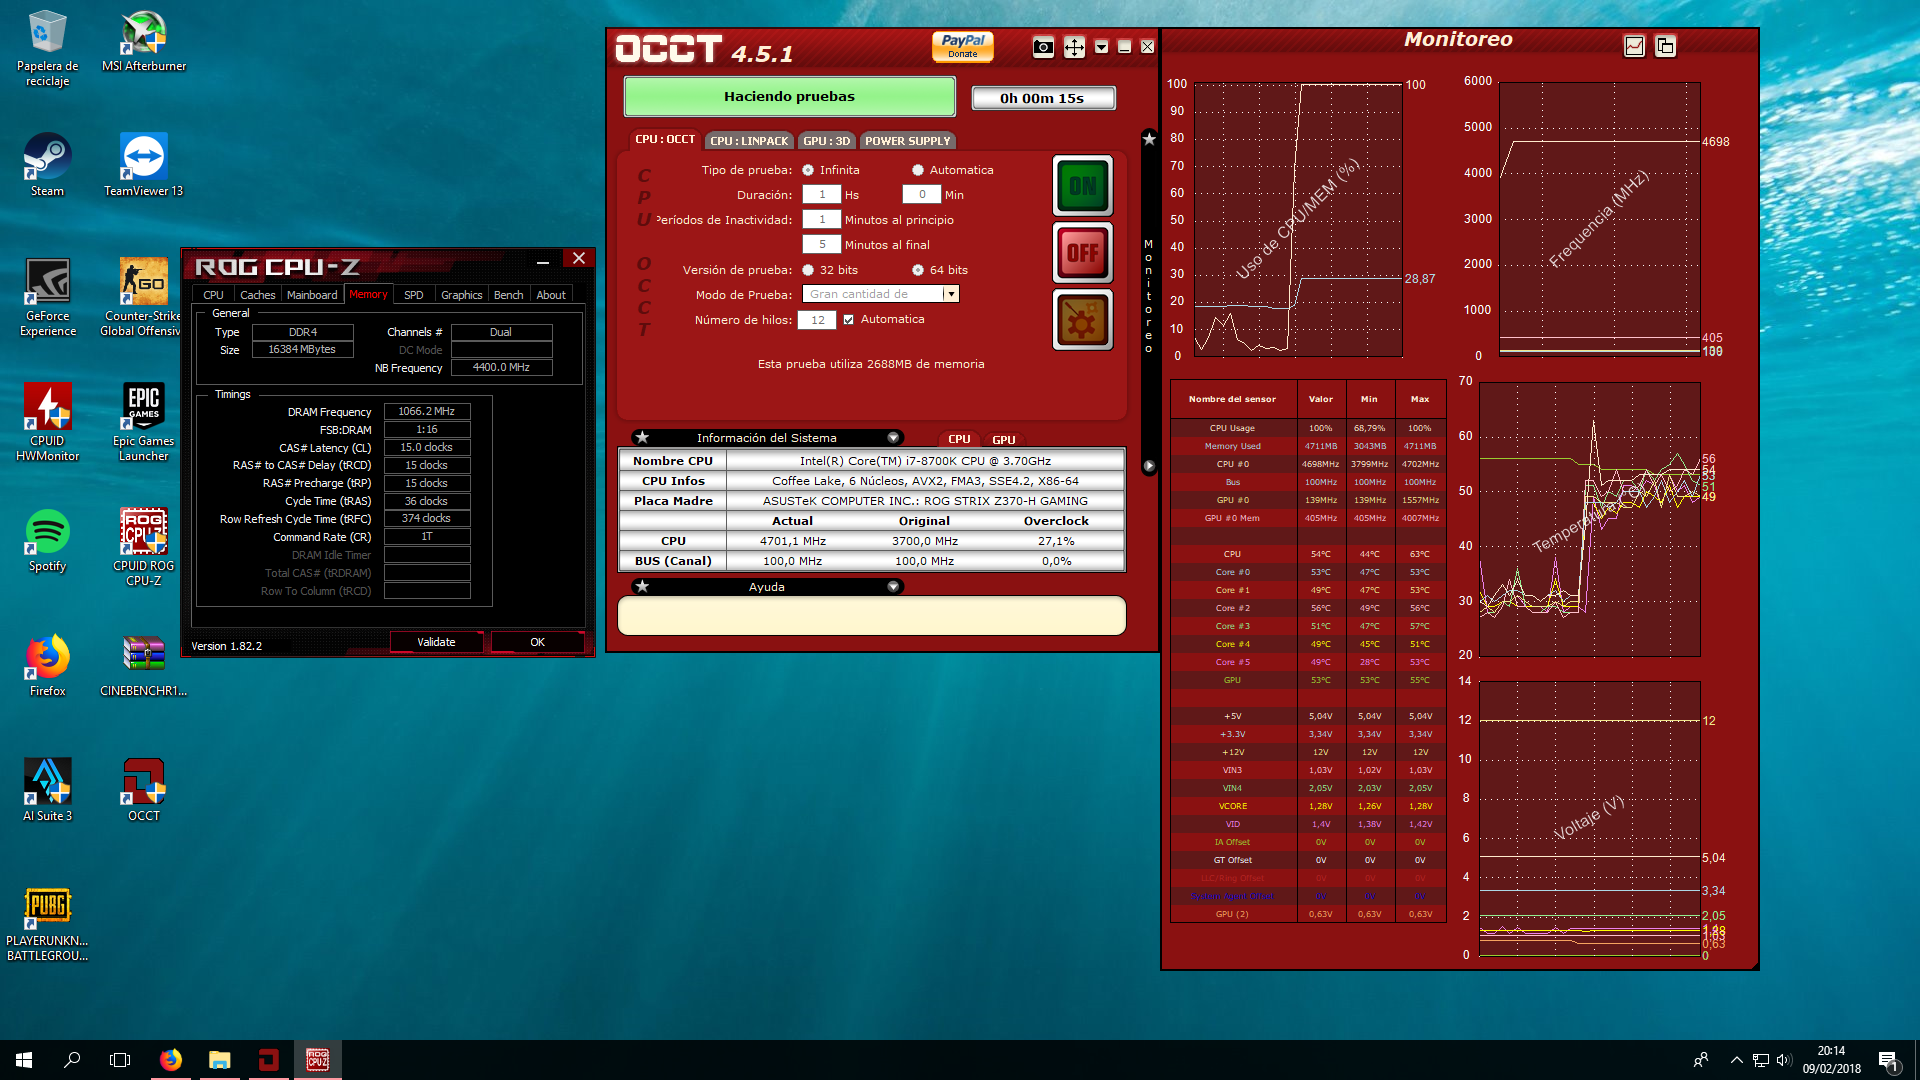Screen dimensions: 1920x1080
Task: Click overlapping-windows icon in Monitoreo
Action: click(x=1665, y=46)
